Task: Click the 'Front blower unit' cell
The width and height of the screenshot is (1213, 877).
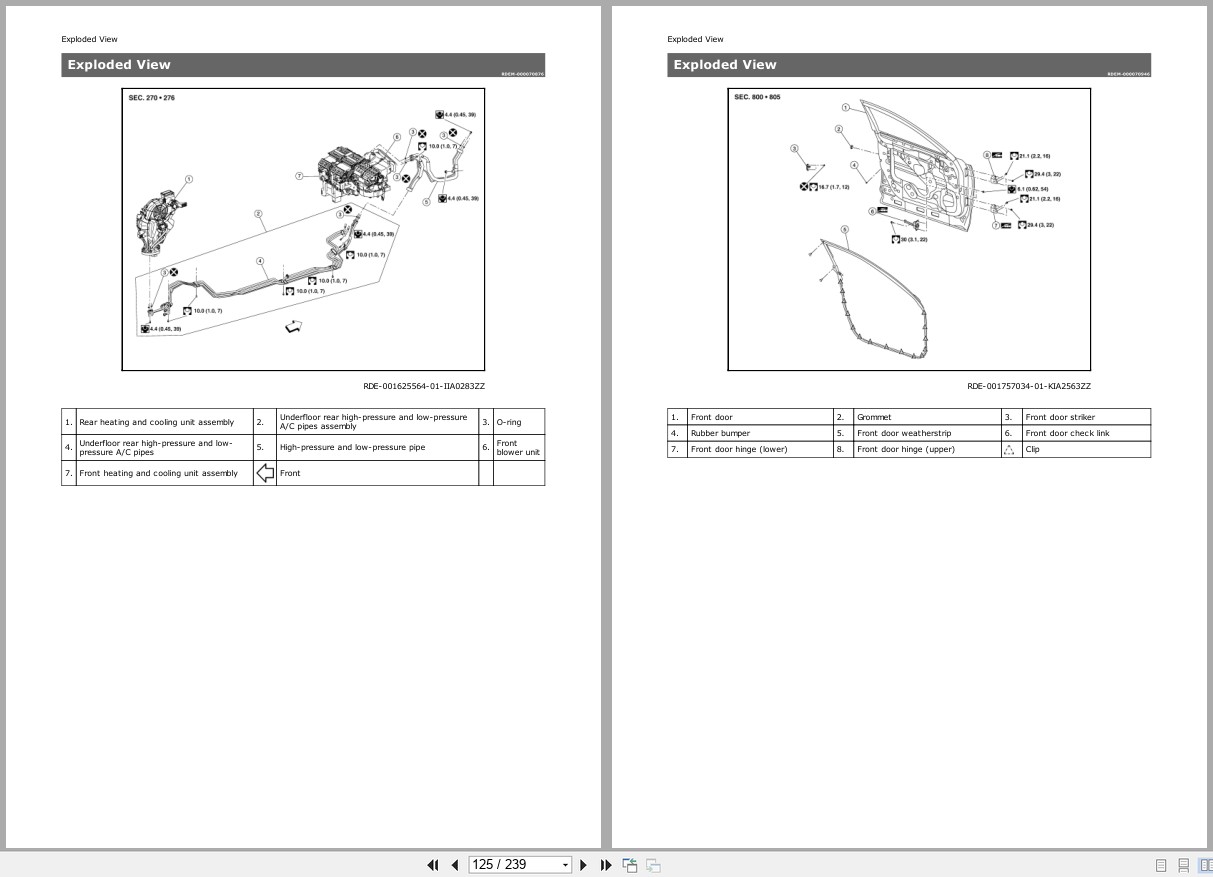Action: pos(519,448)
